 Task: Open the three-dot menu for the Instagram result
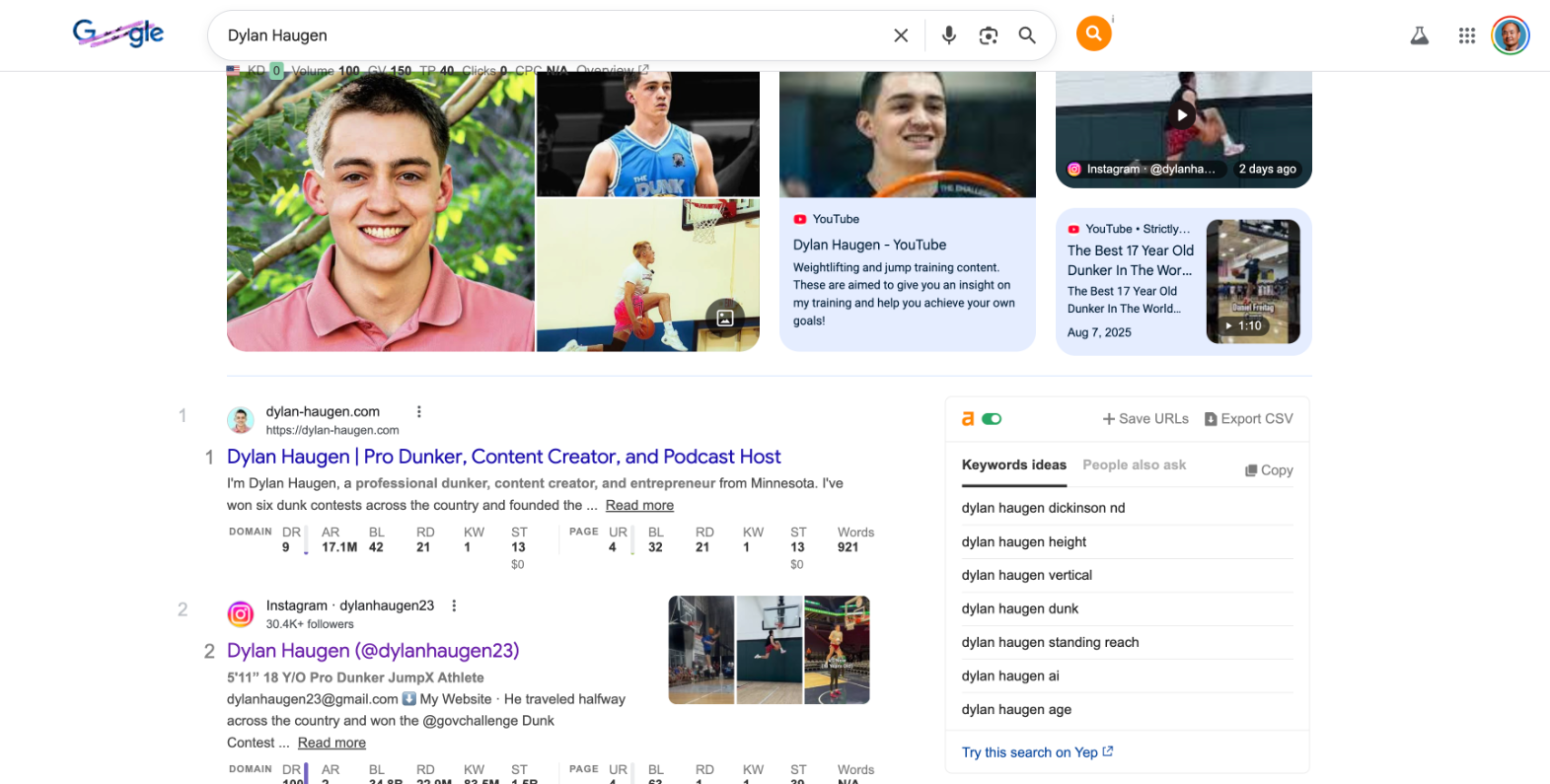[x=453, y=604]
